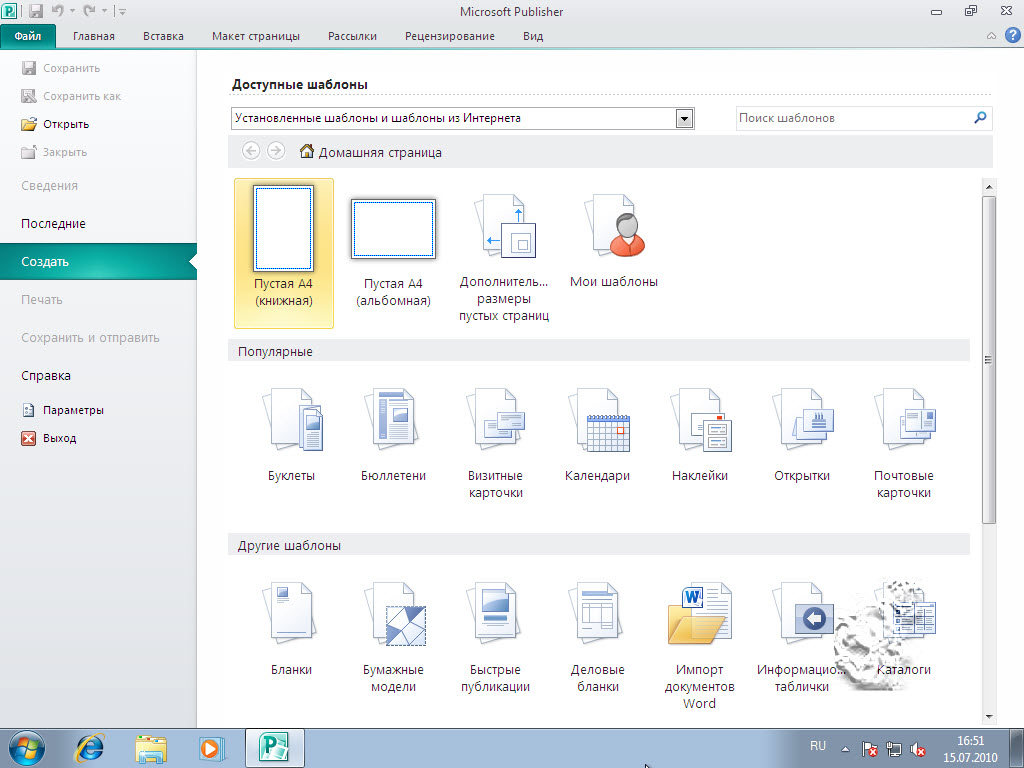Open Windows Media Player from taskbar
The image size is (1024, 768).
[x=212, y=748]
